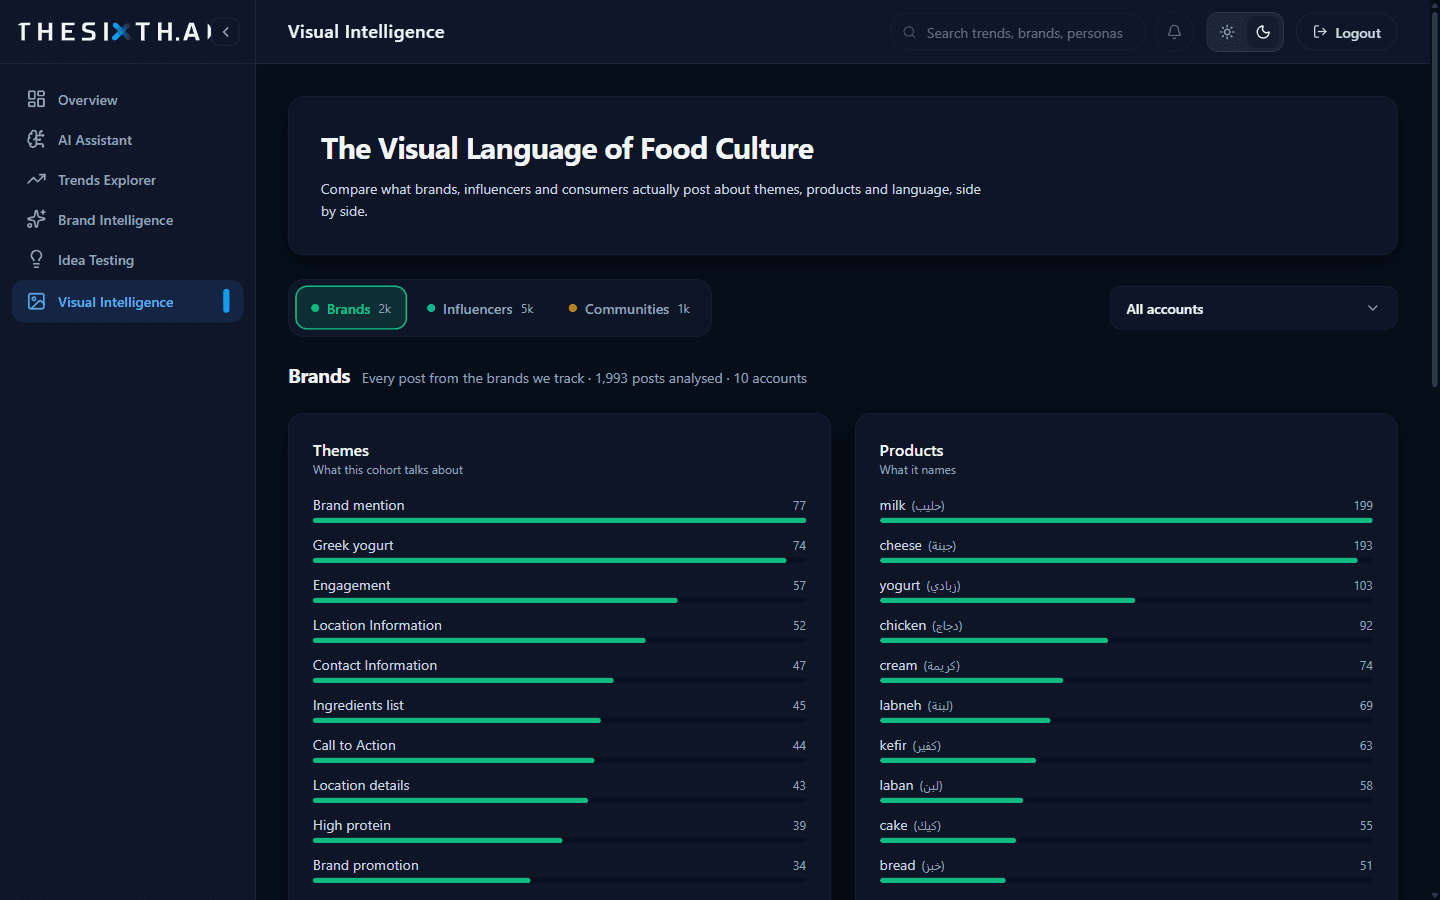The image size is (1440, 900).
Task: Click the Brand Intelligence sparkle icon
Action: point(36,219)
